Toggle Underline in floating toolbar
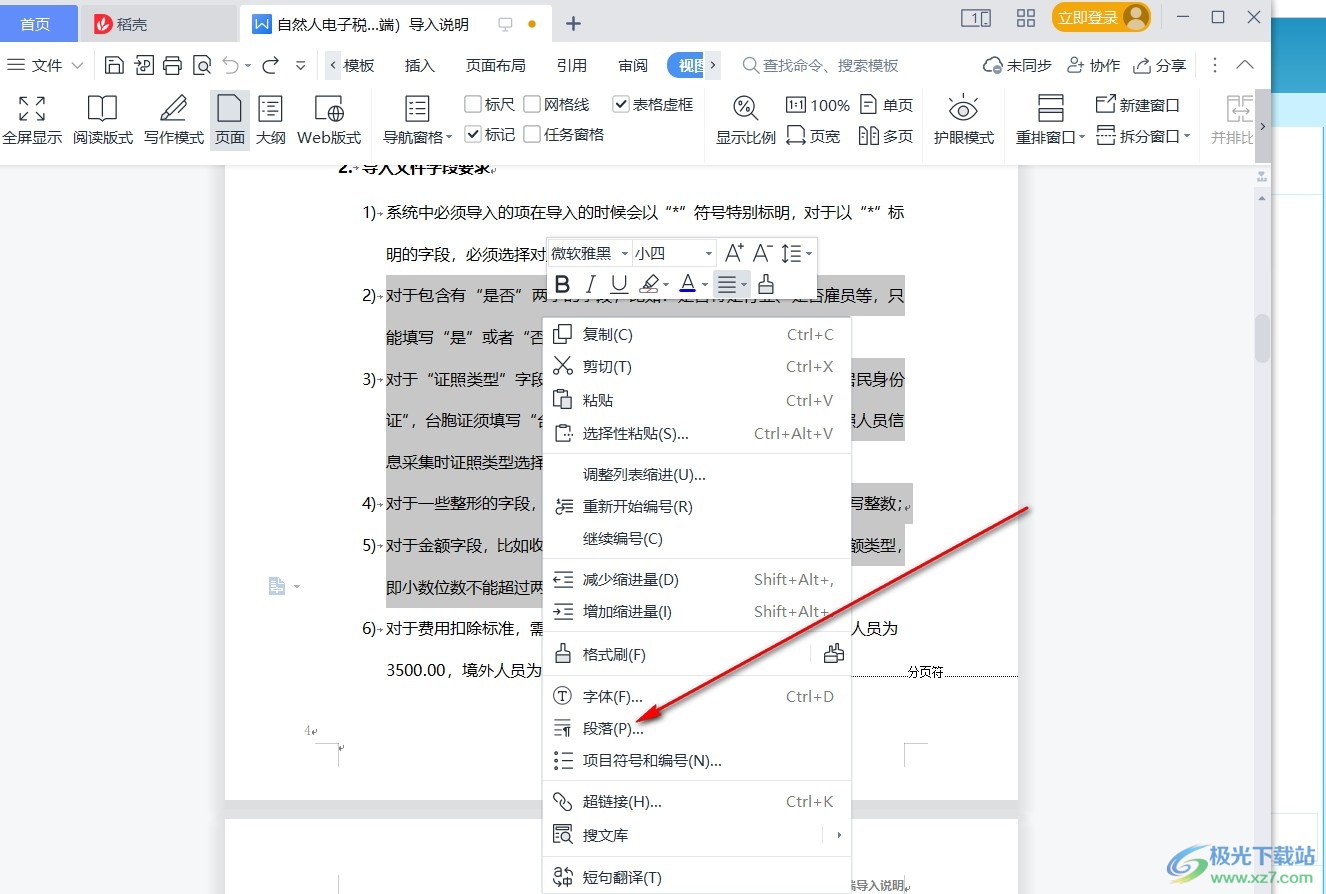 pyautogui.click(x=619, y=284)
